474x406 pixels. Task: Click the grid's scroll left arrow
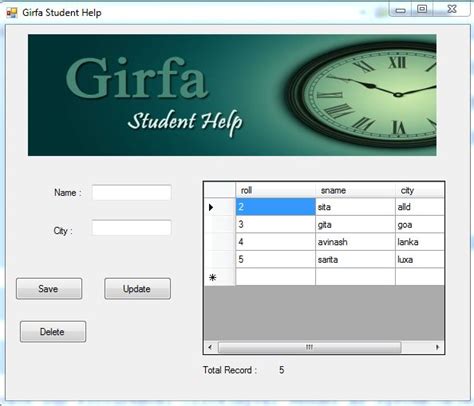(x=210, y=347)
